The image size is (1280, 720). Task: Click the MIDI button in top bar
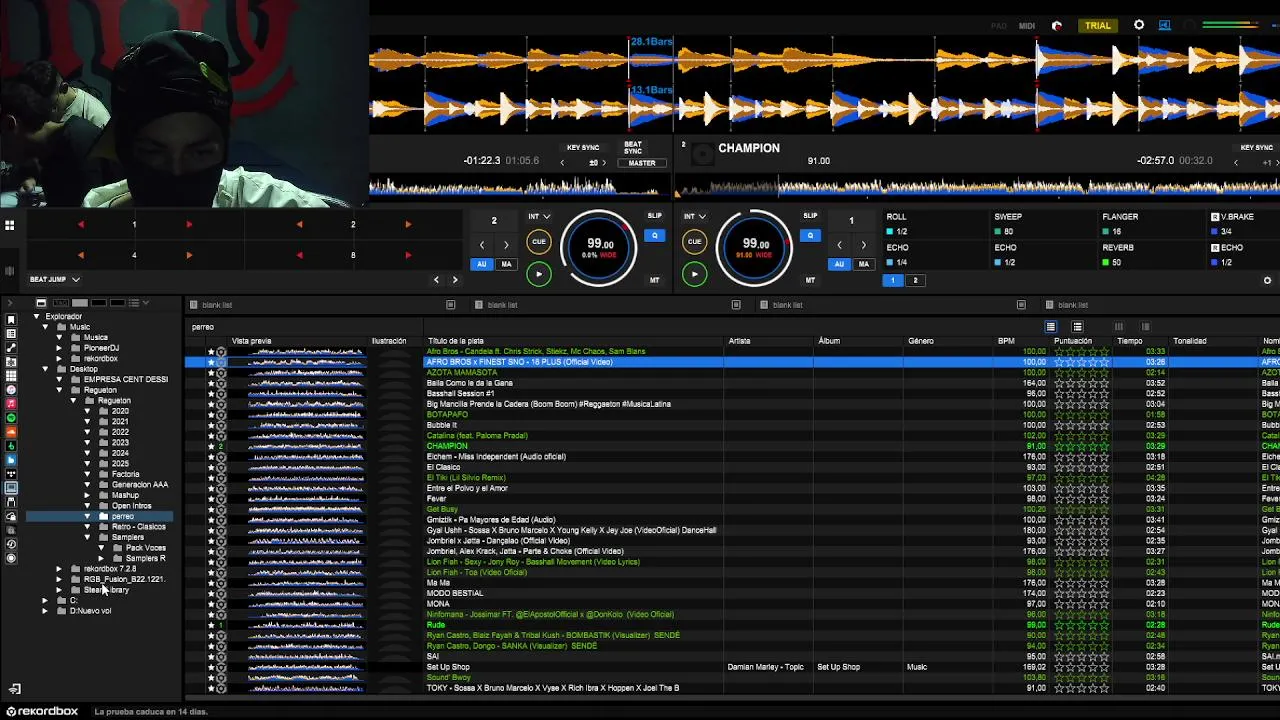coord(1027,26)
